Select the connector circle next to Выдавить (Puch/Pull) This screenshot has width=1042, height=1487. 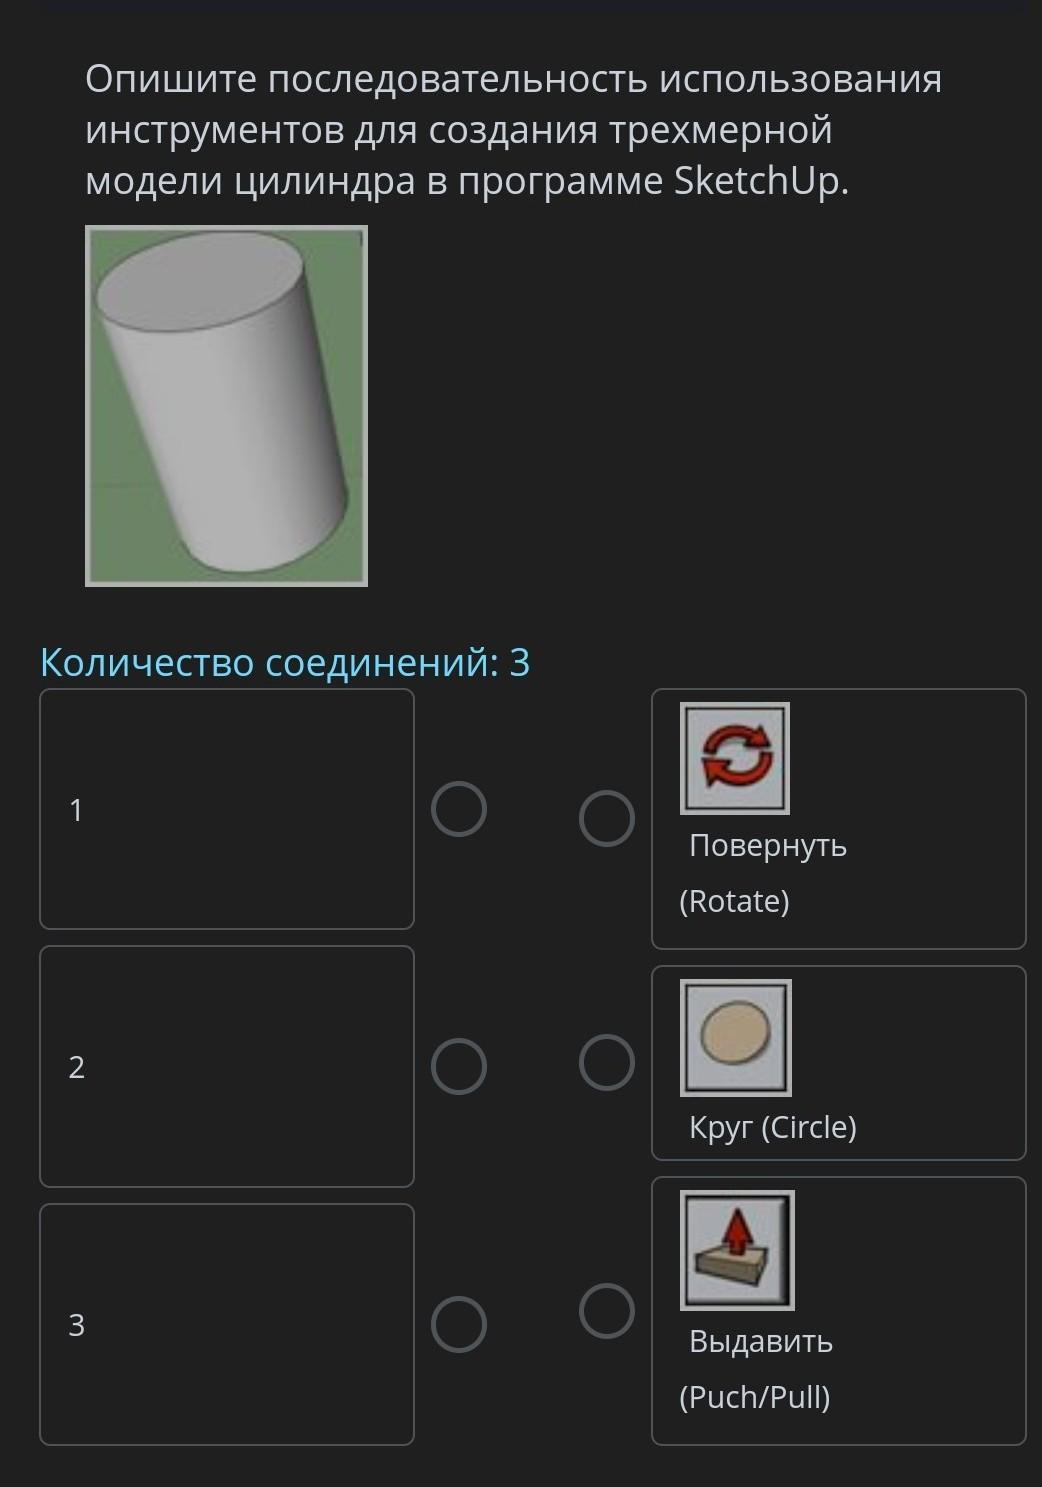[607, 1311]
